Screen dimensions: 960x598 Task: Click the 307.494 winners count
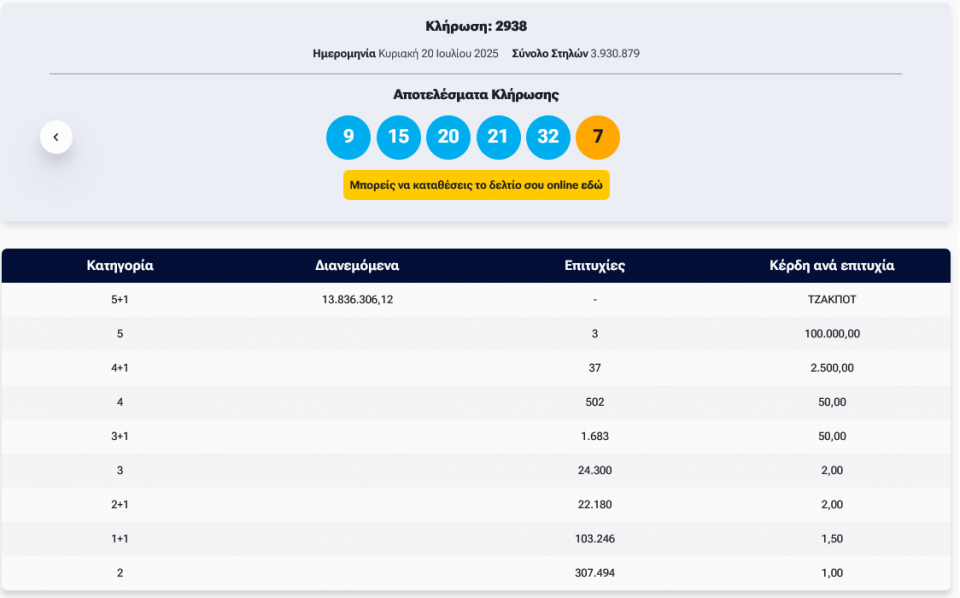594,573
